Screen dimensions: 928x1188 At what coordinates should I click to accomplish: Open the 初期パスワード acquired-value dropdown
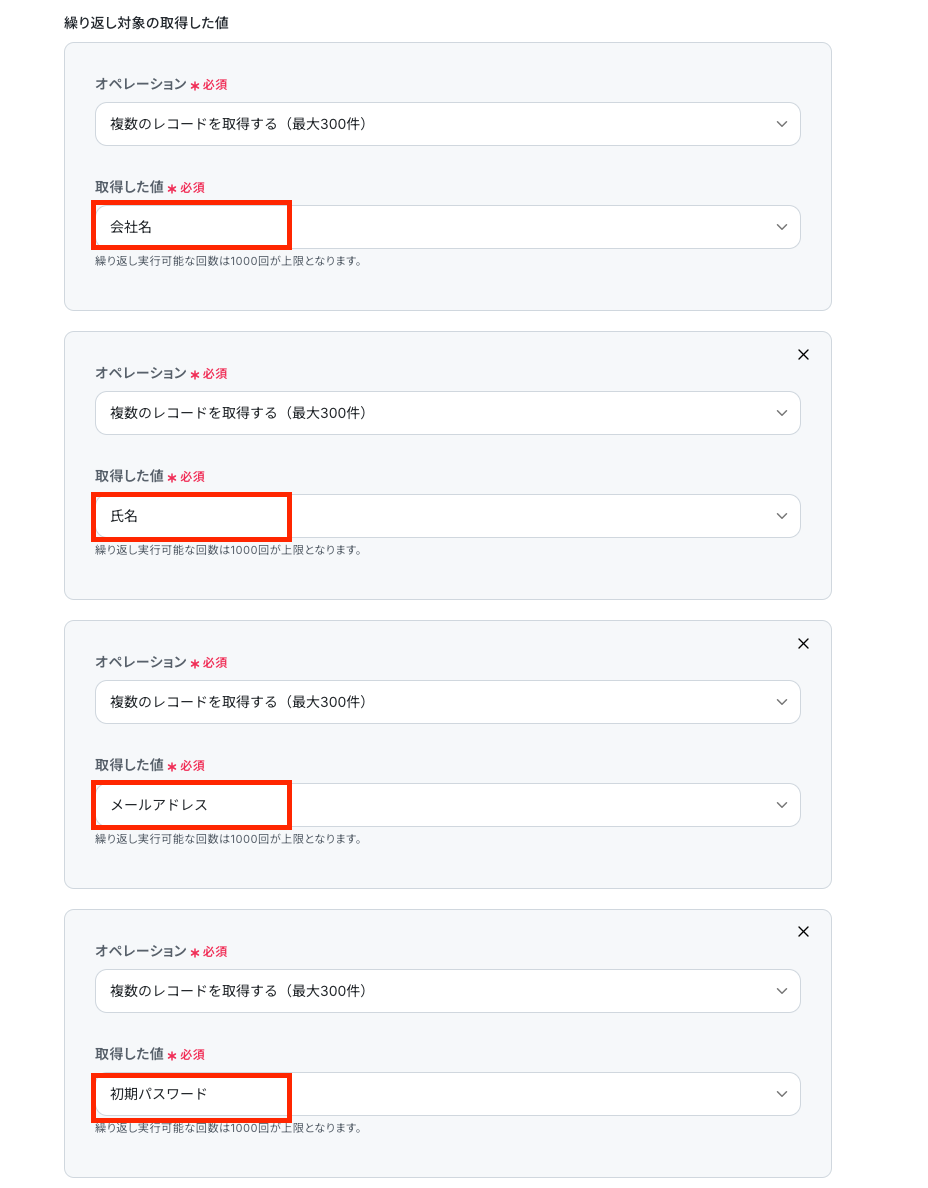[x=448, y=1094]
